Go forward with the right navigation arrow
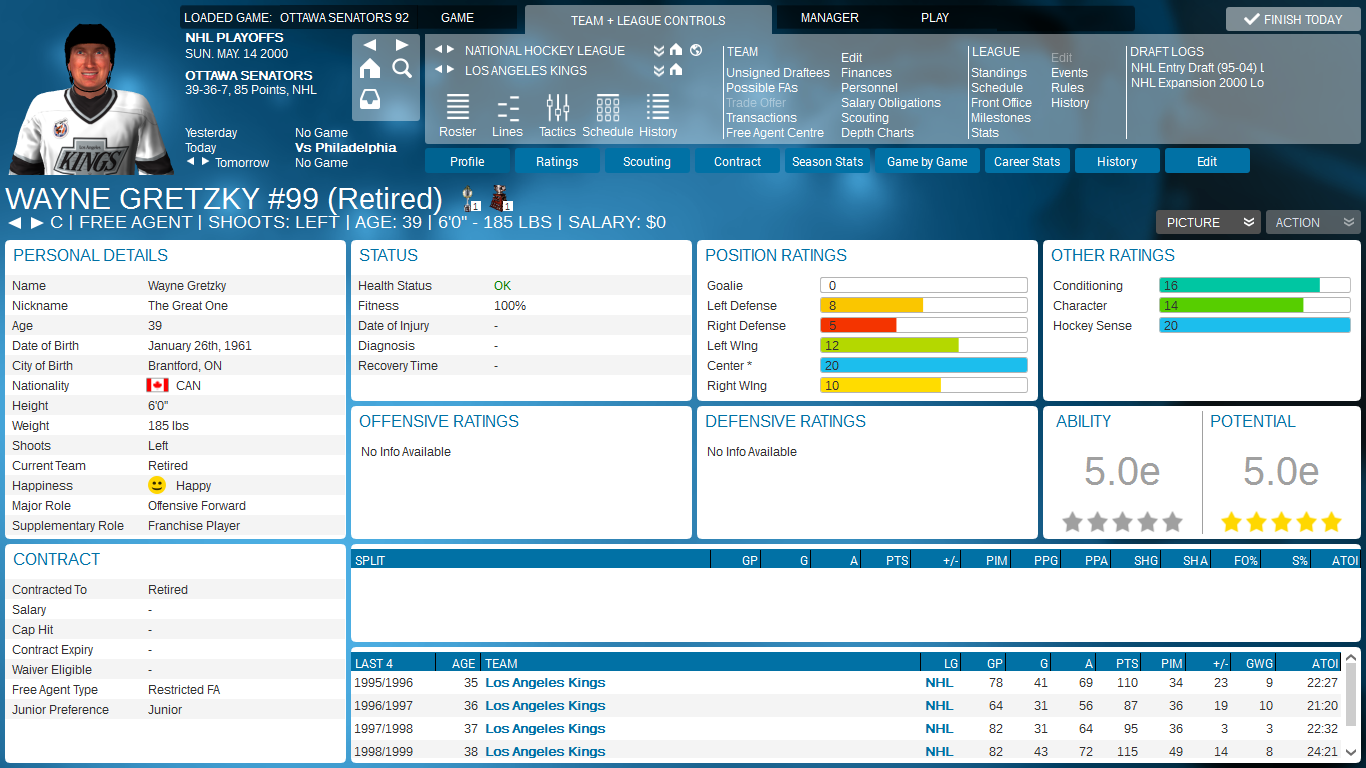This screenshot has height=768, width=1366. coord(402,45)
